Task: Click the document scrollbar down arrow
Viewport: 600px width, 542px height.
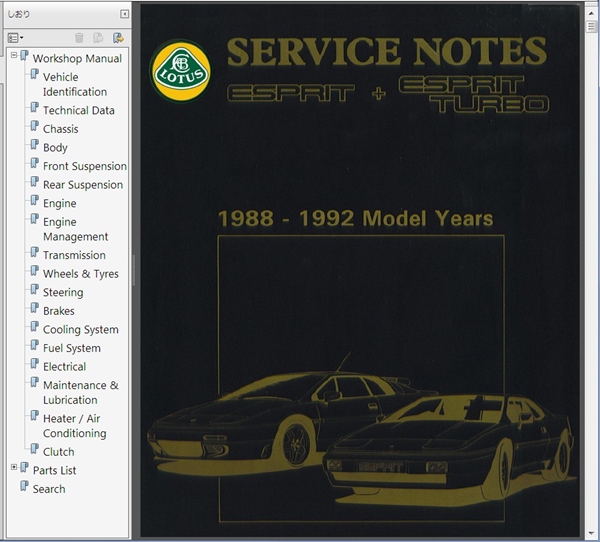Action: [x=592, y=533]
